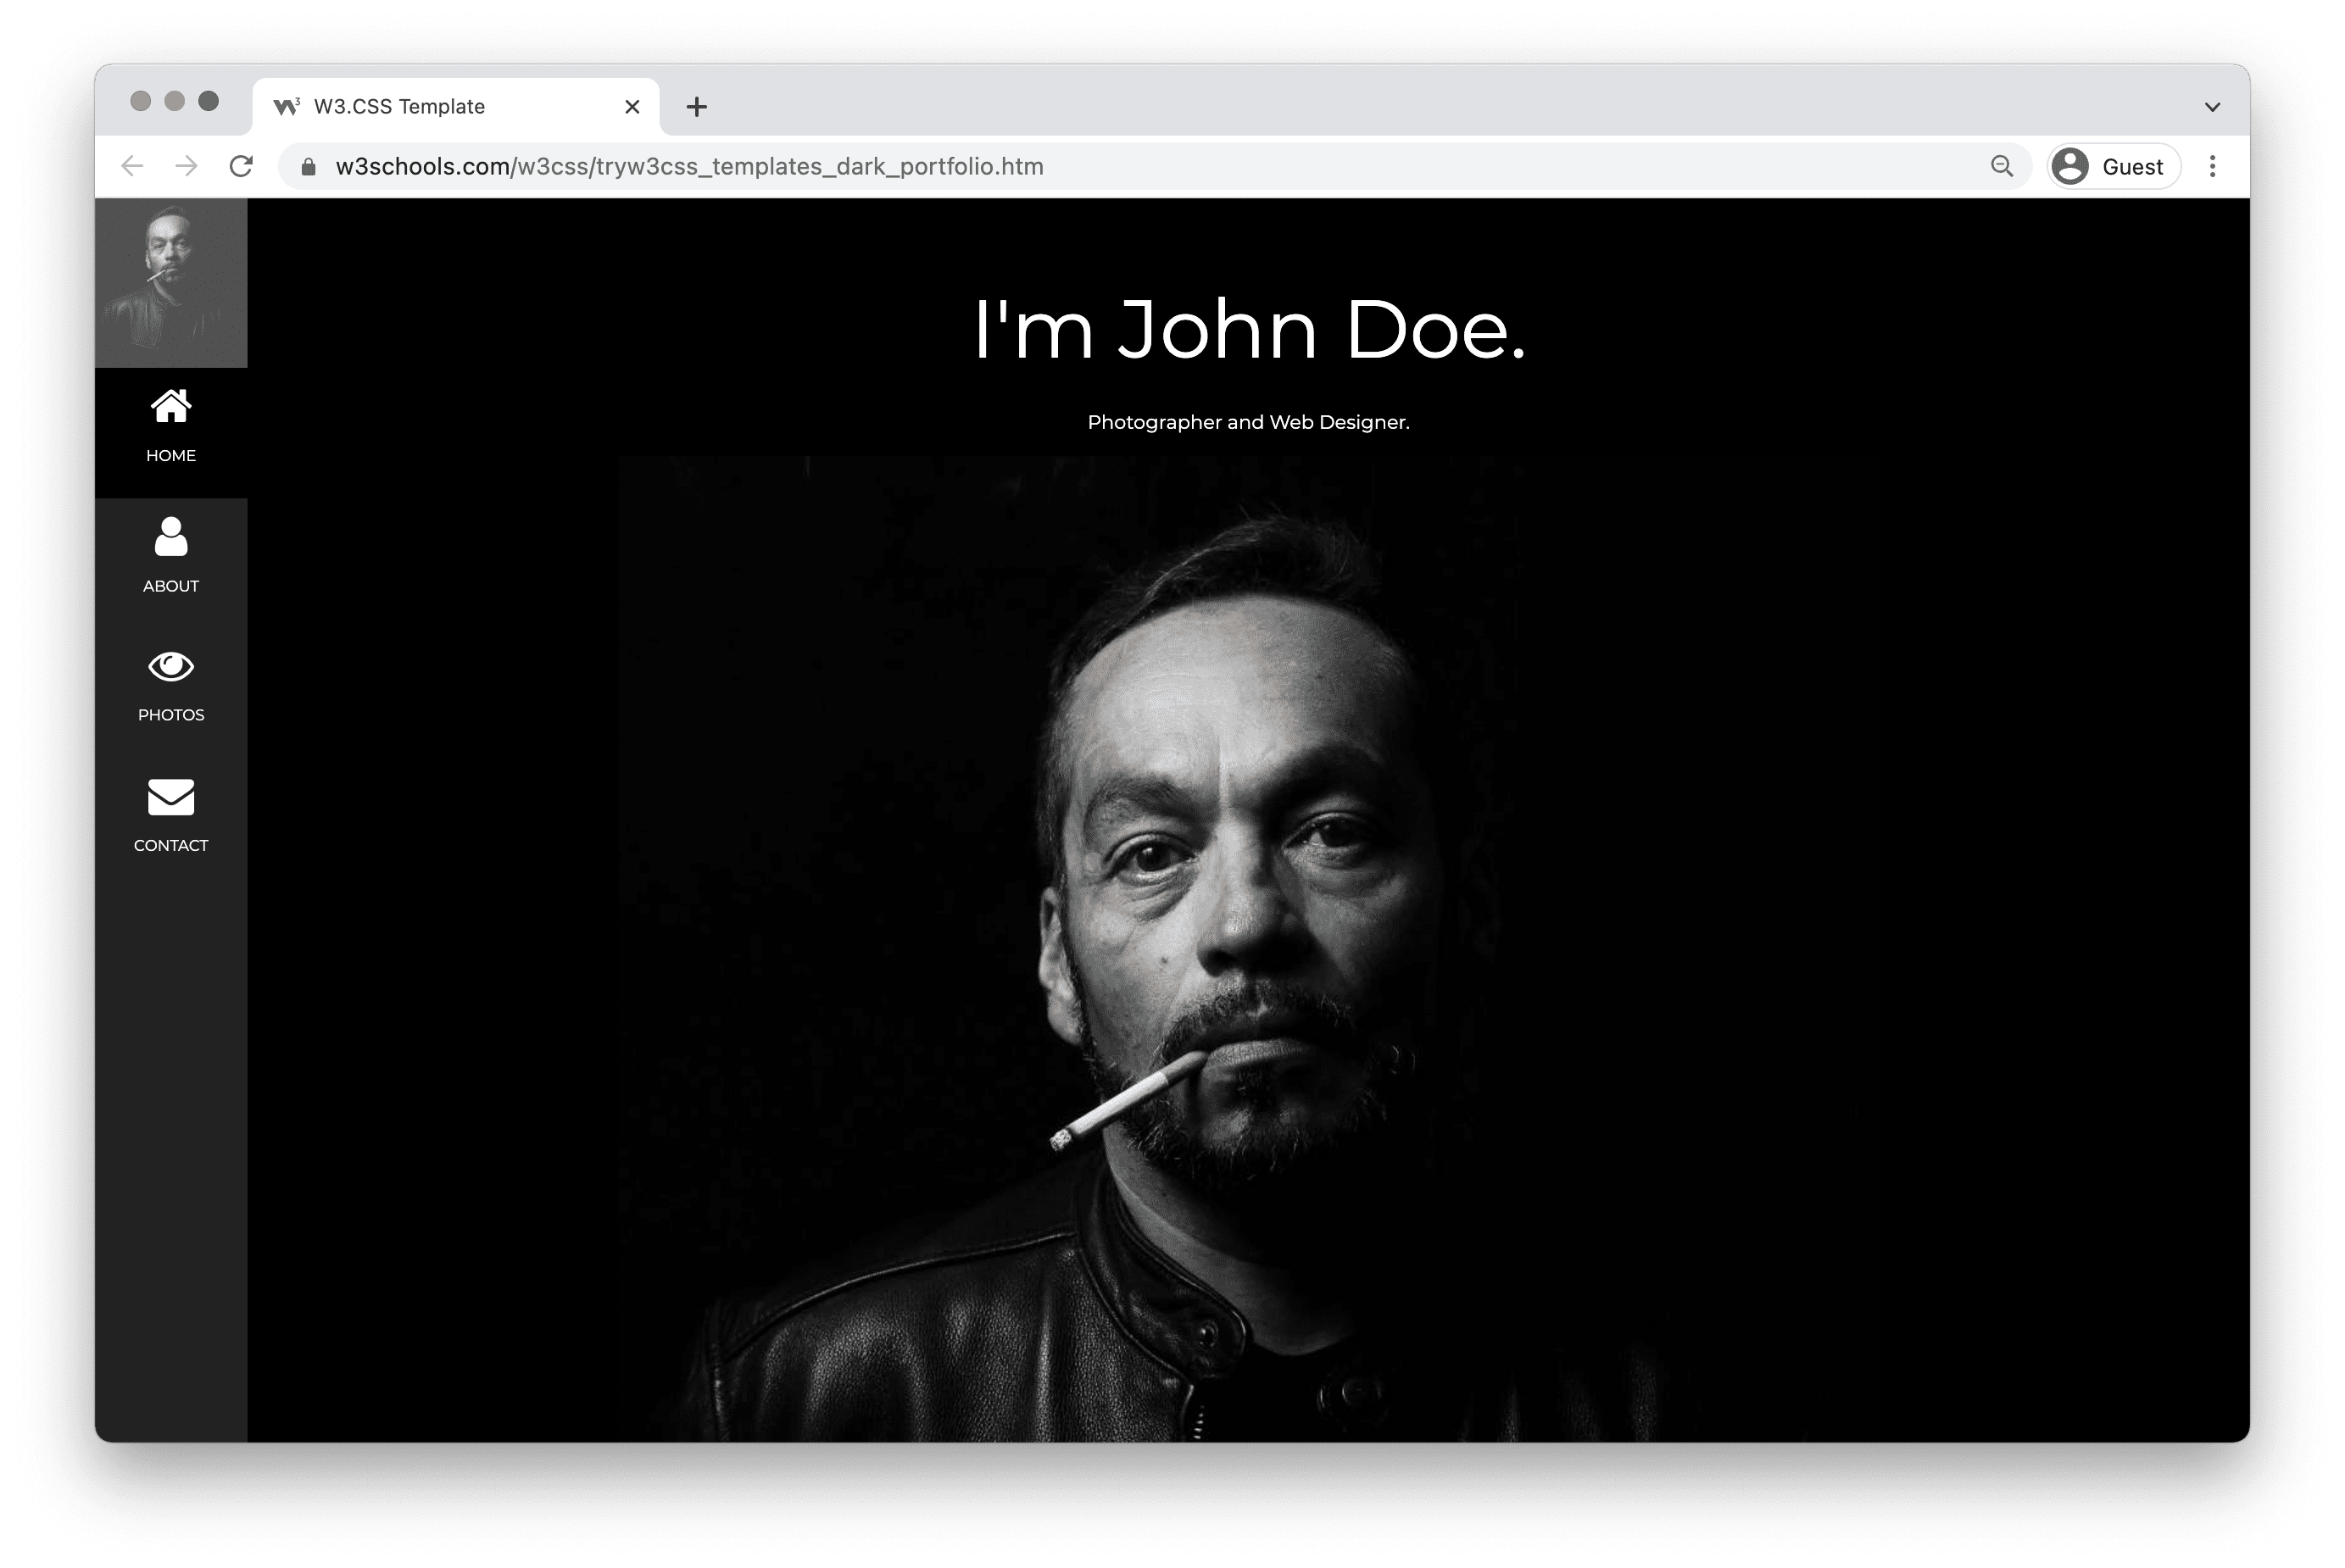The image size is (2345, 1568).
Task: Select the HOME menu item
Action: coord(170,424)
